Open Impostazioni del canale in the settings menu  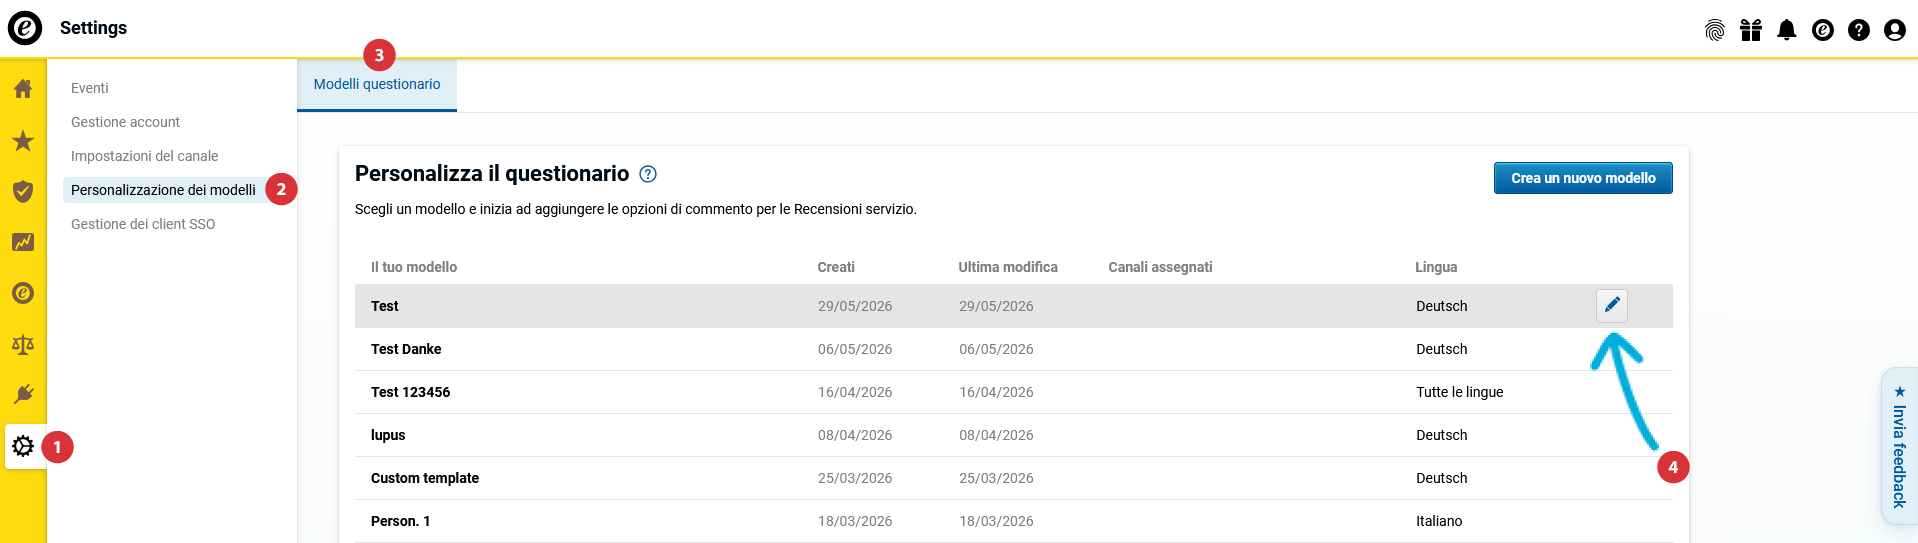tap(144, 156)
